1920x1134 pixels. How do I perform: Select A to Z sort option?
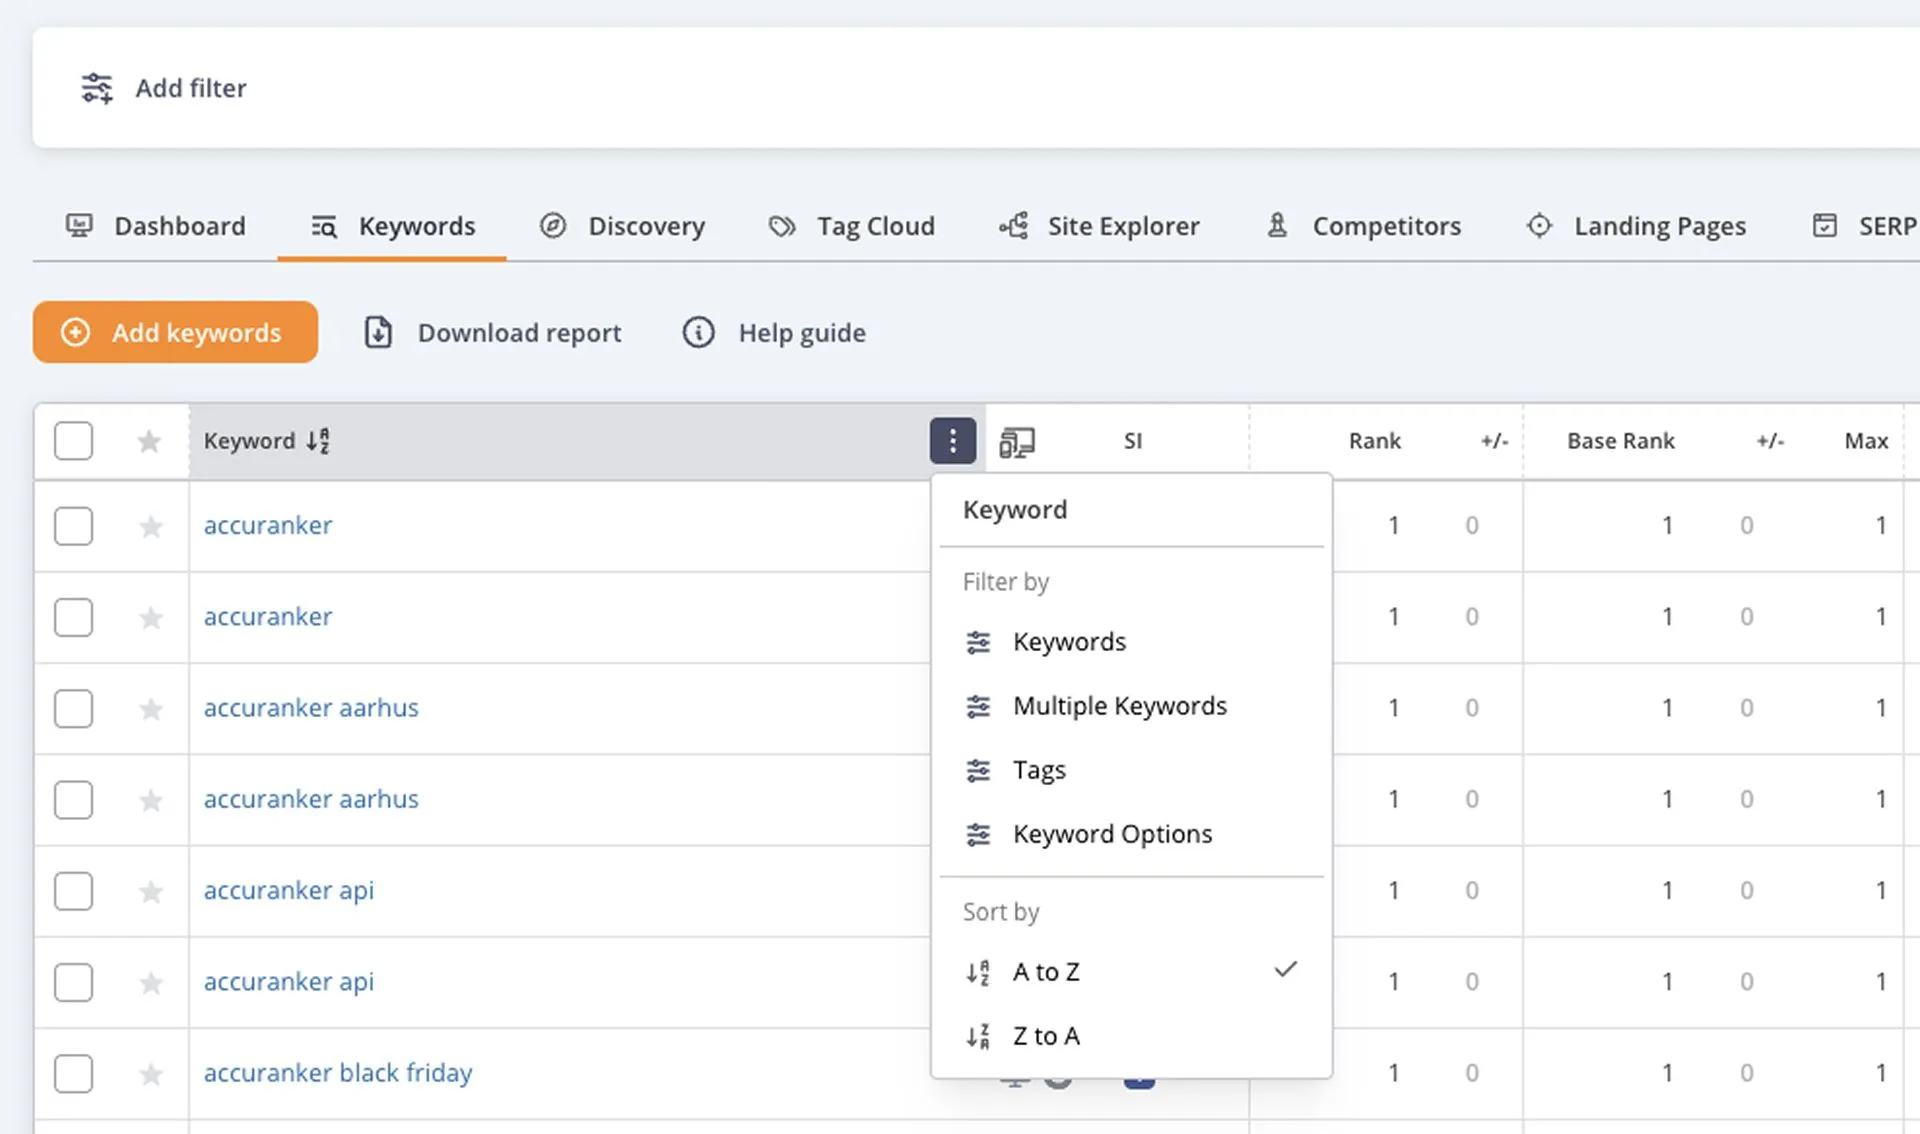coord(1046,972)
